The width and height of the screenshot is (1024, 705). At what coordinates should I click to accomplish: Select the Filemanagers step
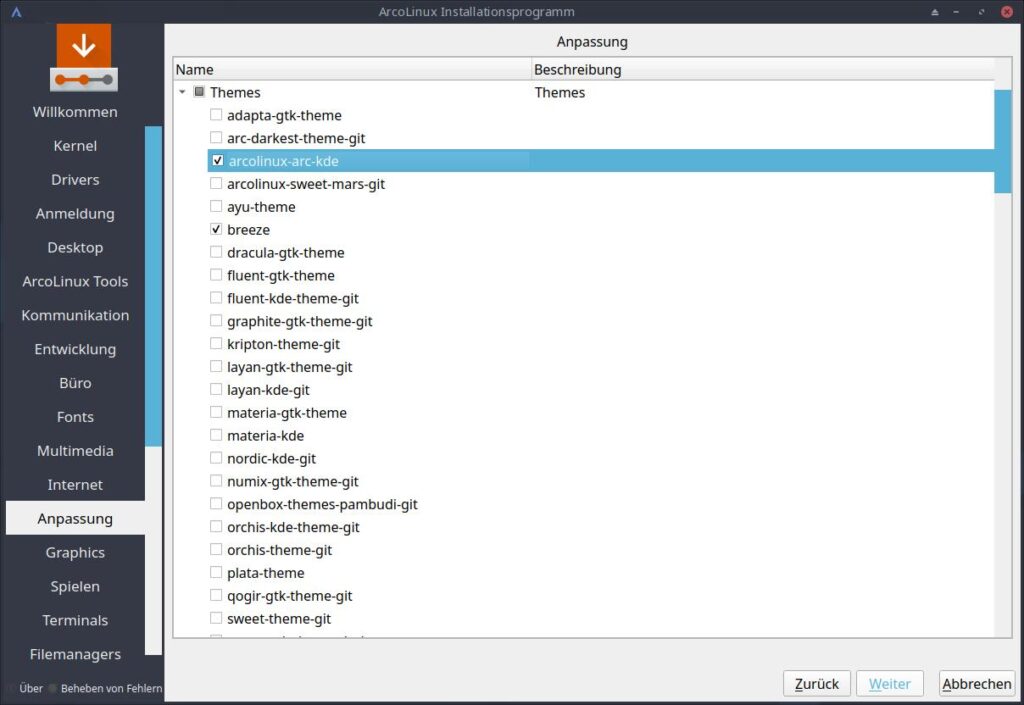pyautogui.click(x=75, y=654)
